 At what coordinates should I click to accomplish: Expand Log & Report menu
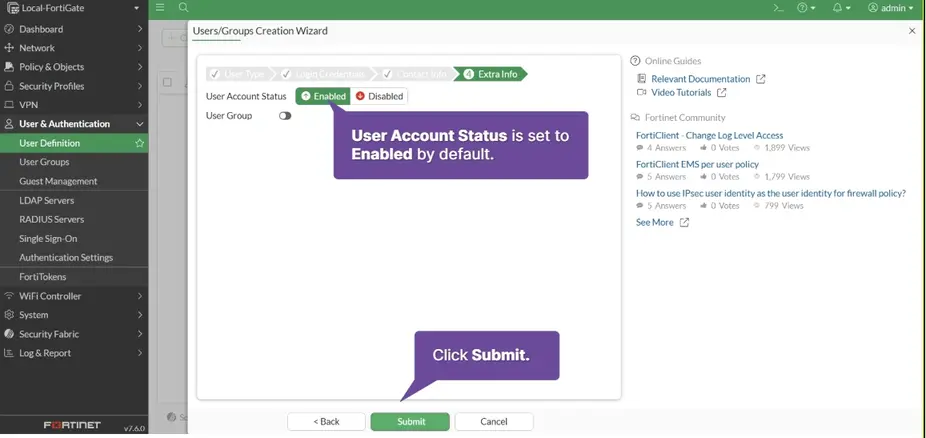pos(74,353)
